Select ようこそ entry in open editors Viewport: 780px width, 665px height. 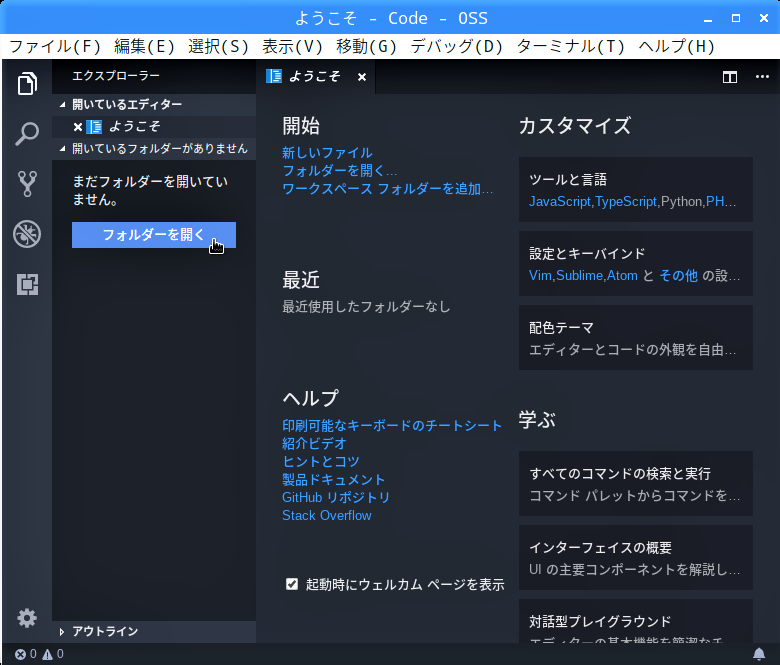(x=154, y=127)
